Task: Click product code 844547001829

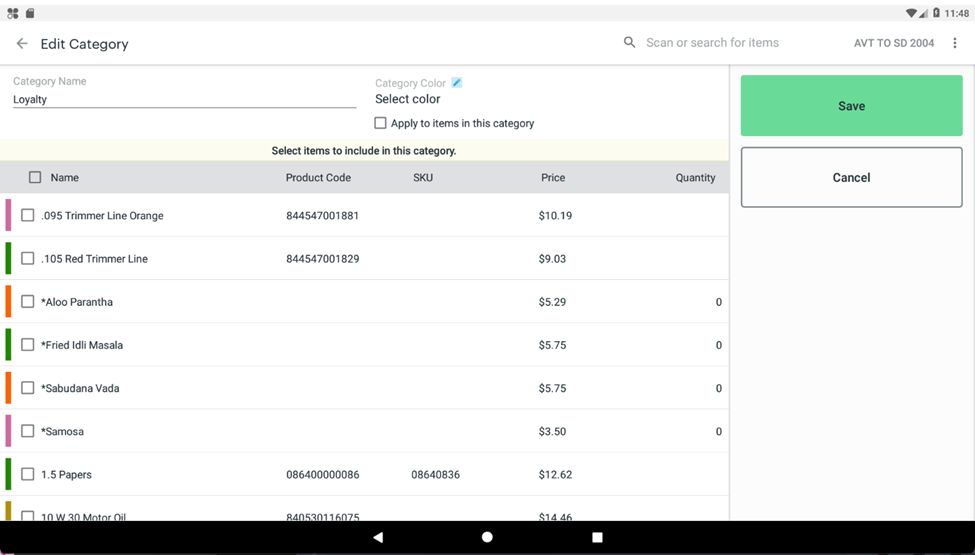Action: (322, 259)
